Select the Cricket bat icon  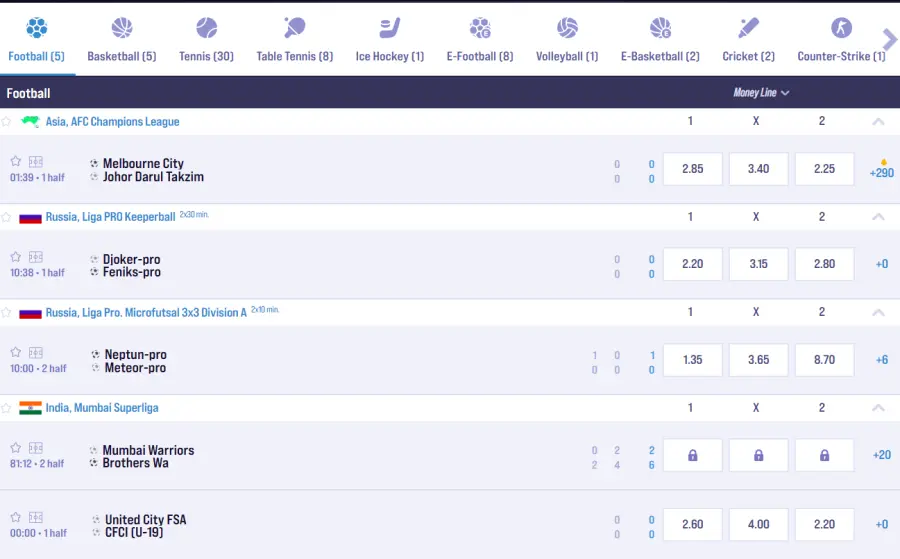pyautogui.click(x=748, y=28)
